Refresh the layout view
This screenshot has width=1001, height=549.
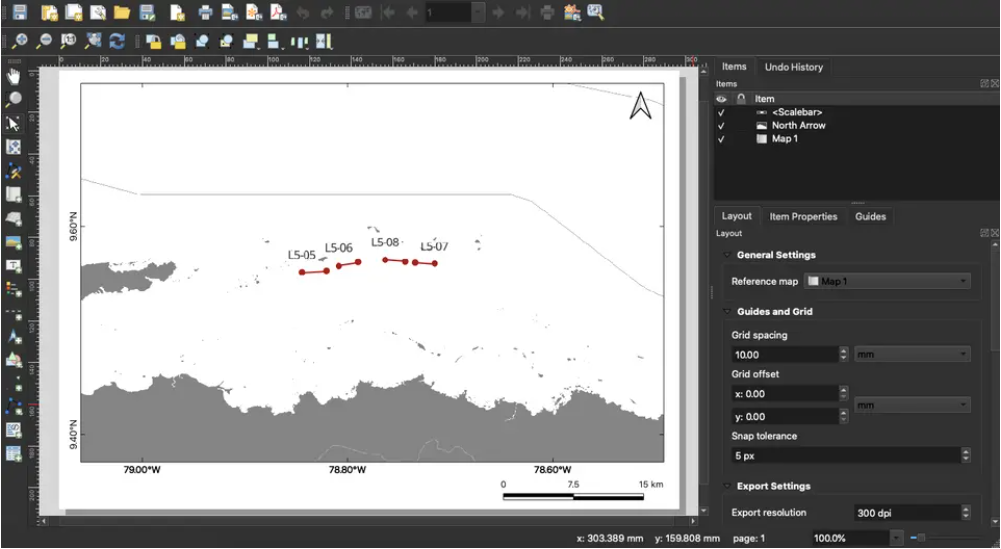[x=117, y=41]
